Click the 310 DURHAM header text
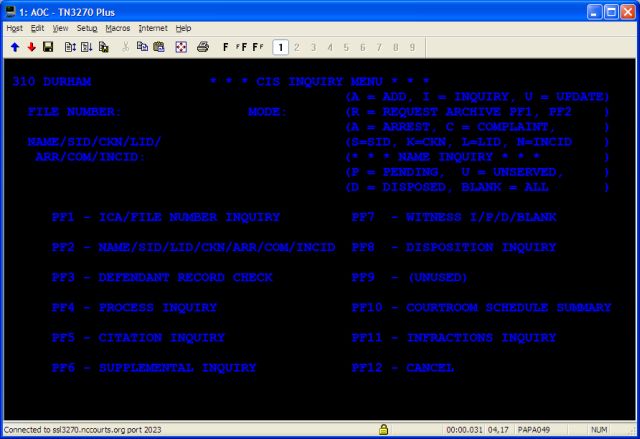Screen dimensions: 640x439 (x=51, y=81)
